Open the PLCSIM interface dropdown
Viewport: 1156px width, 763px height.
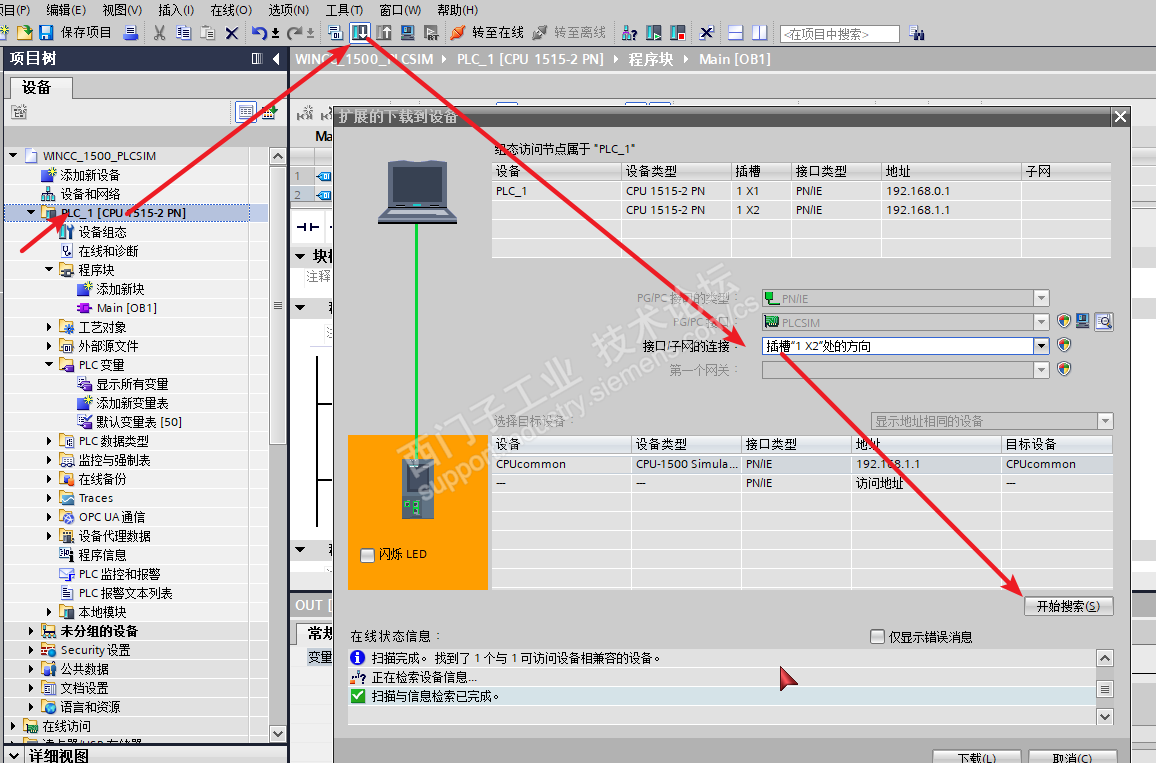[1041, 321]
